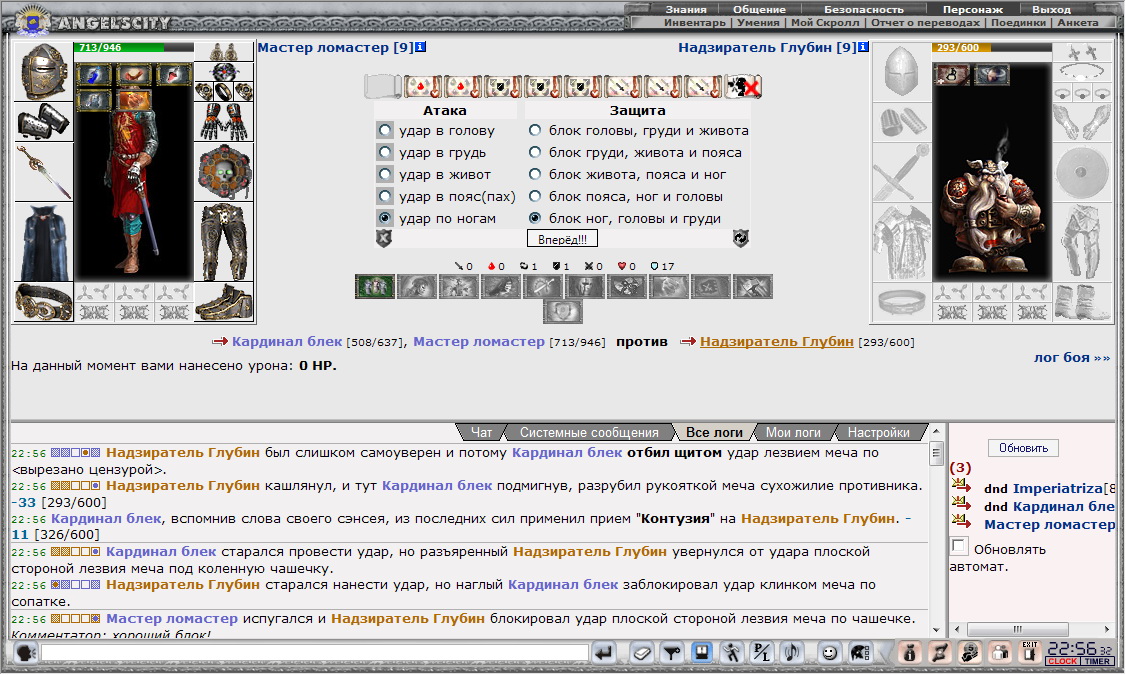The image size is (1126, 675).
Task: Click the equipped knight helmet slot
Action: 43,71
